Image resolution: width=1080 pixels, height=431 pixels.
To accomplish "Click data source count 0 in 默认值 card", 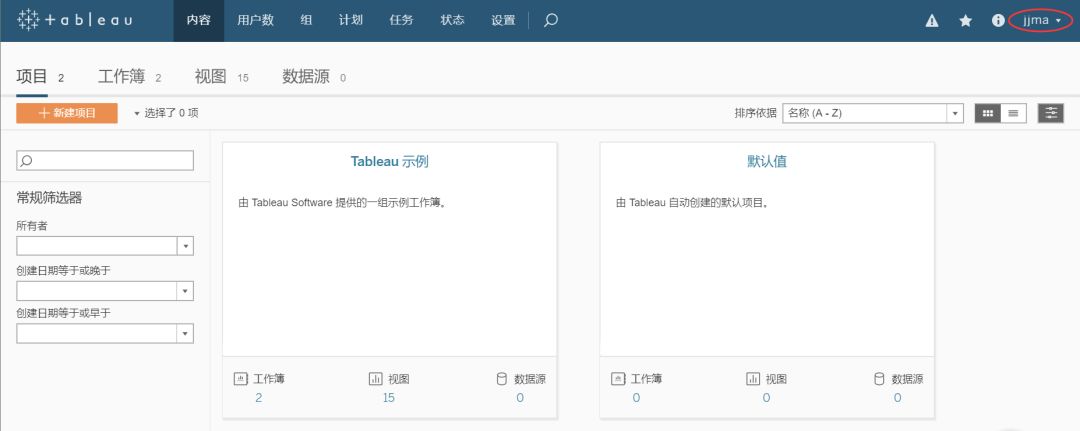I will 897,398.
